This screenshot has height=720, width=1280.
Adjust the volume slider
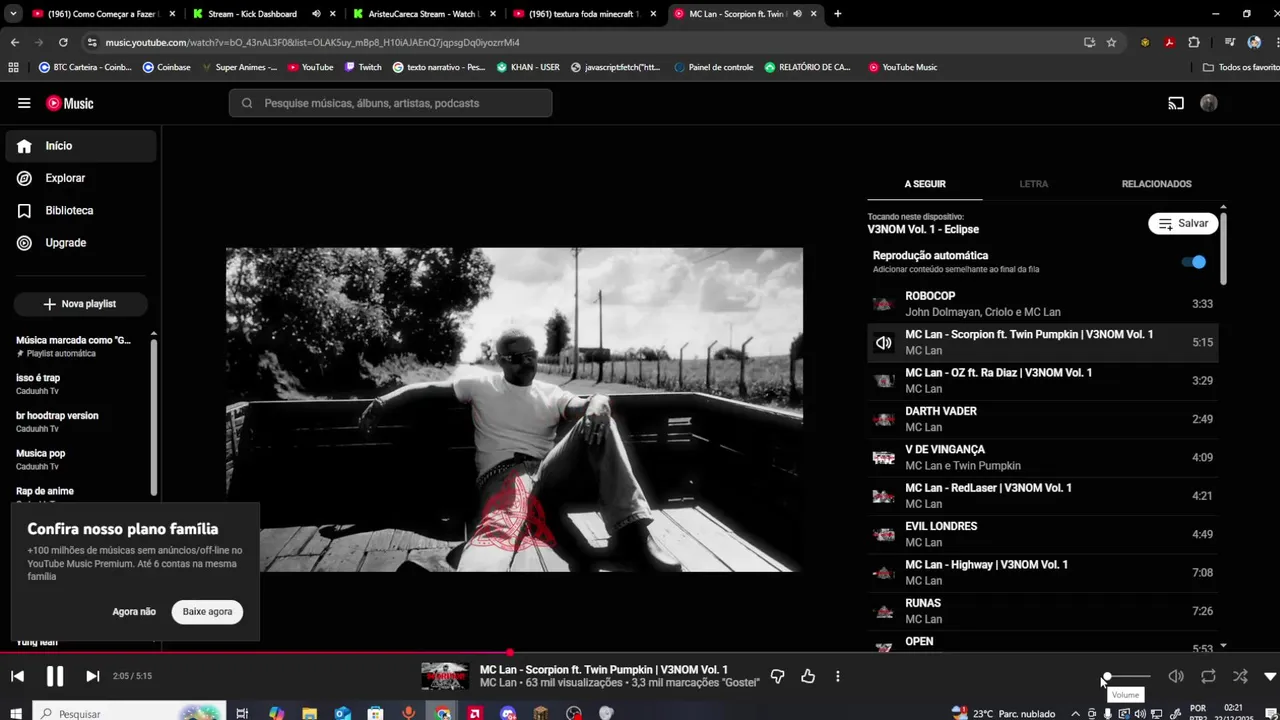(x=1127, y=677)
